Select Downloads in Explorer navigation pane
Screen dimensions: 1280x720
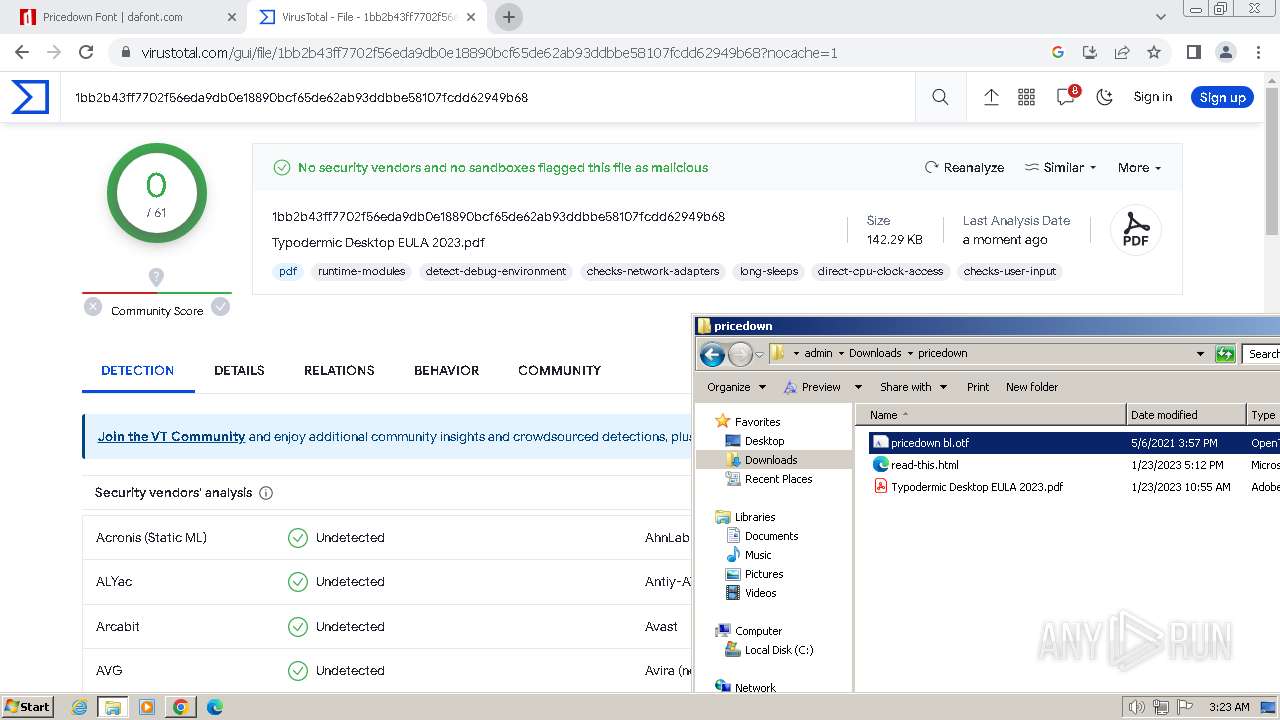(770, 460)
